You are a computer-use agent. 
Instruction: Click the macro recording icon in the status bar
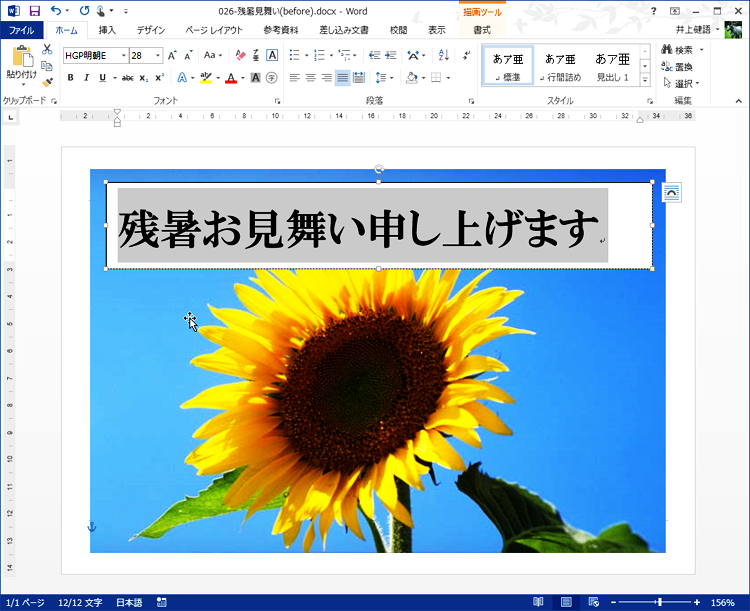162,602
